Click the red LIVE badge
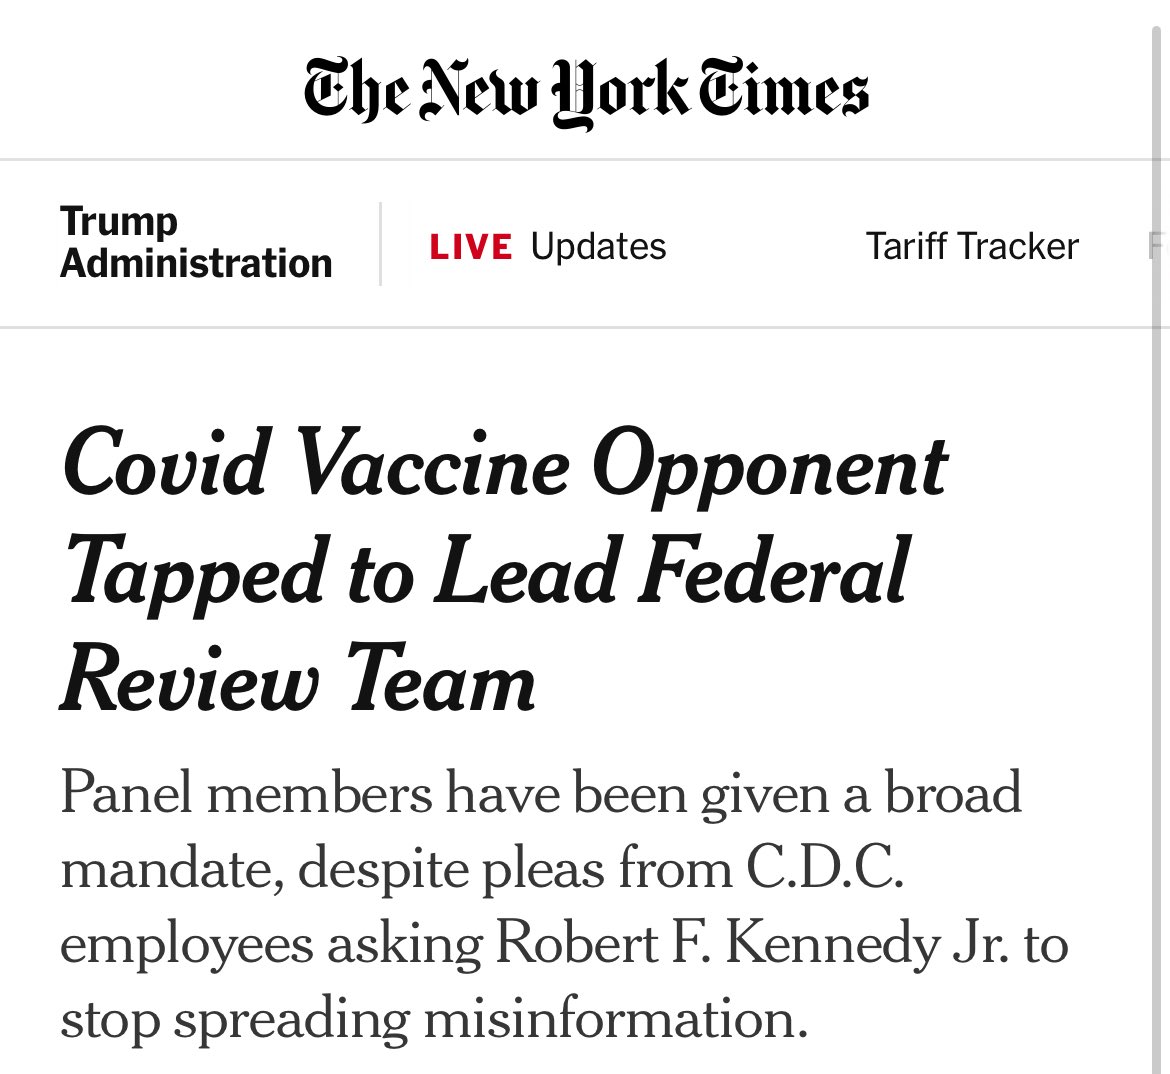Image resolution: width=1170 pixels, height=1074 pixels. pyautogui.click(x=470, y=247)
